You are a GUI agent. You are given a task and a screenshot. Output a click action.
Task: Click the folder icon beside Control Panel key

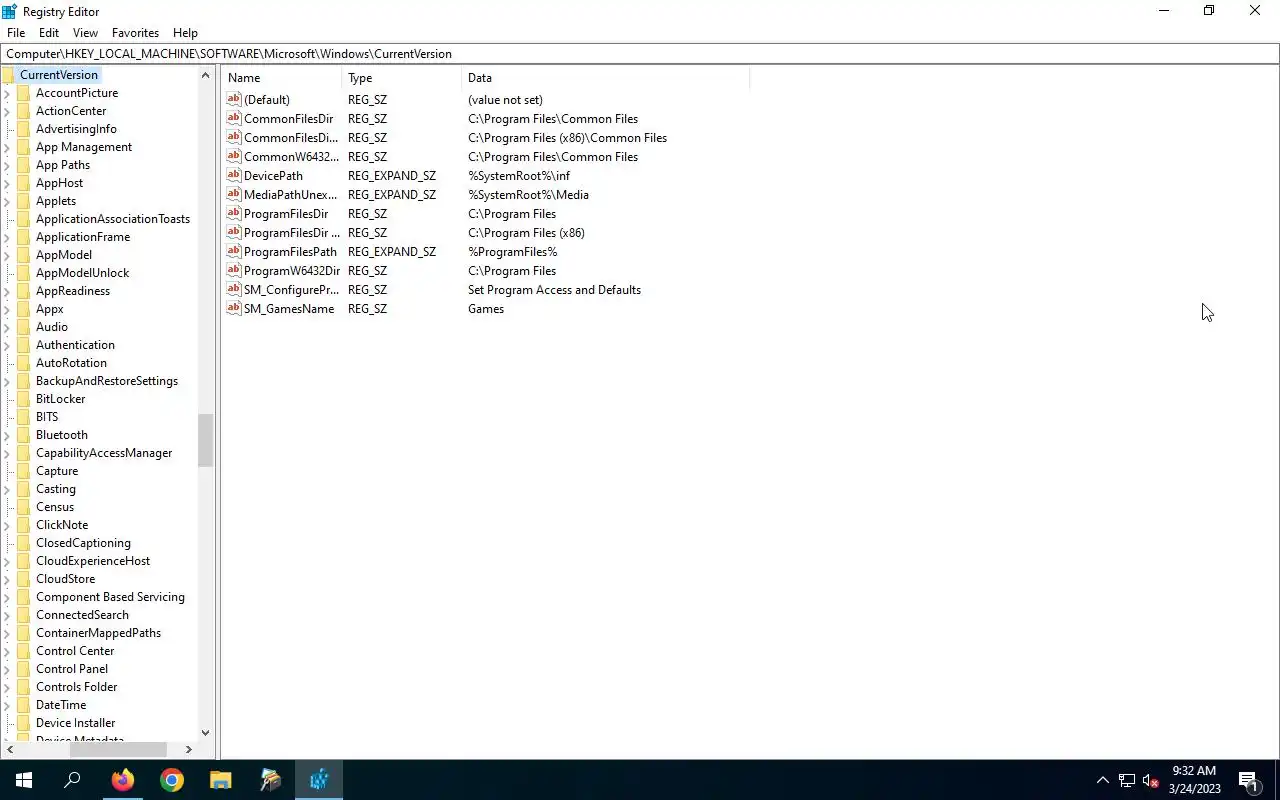tap(24, 669)
